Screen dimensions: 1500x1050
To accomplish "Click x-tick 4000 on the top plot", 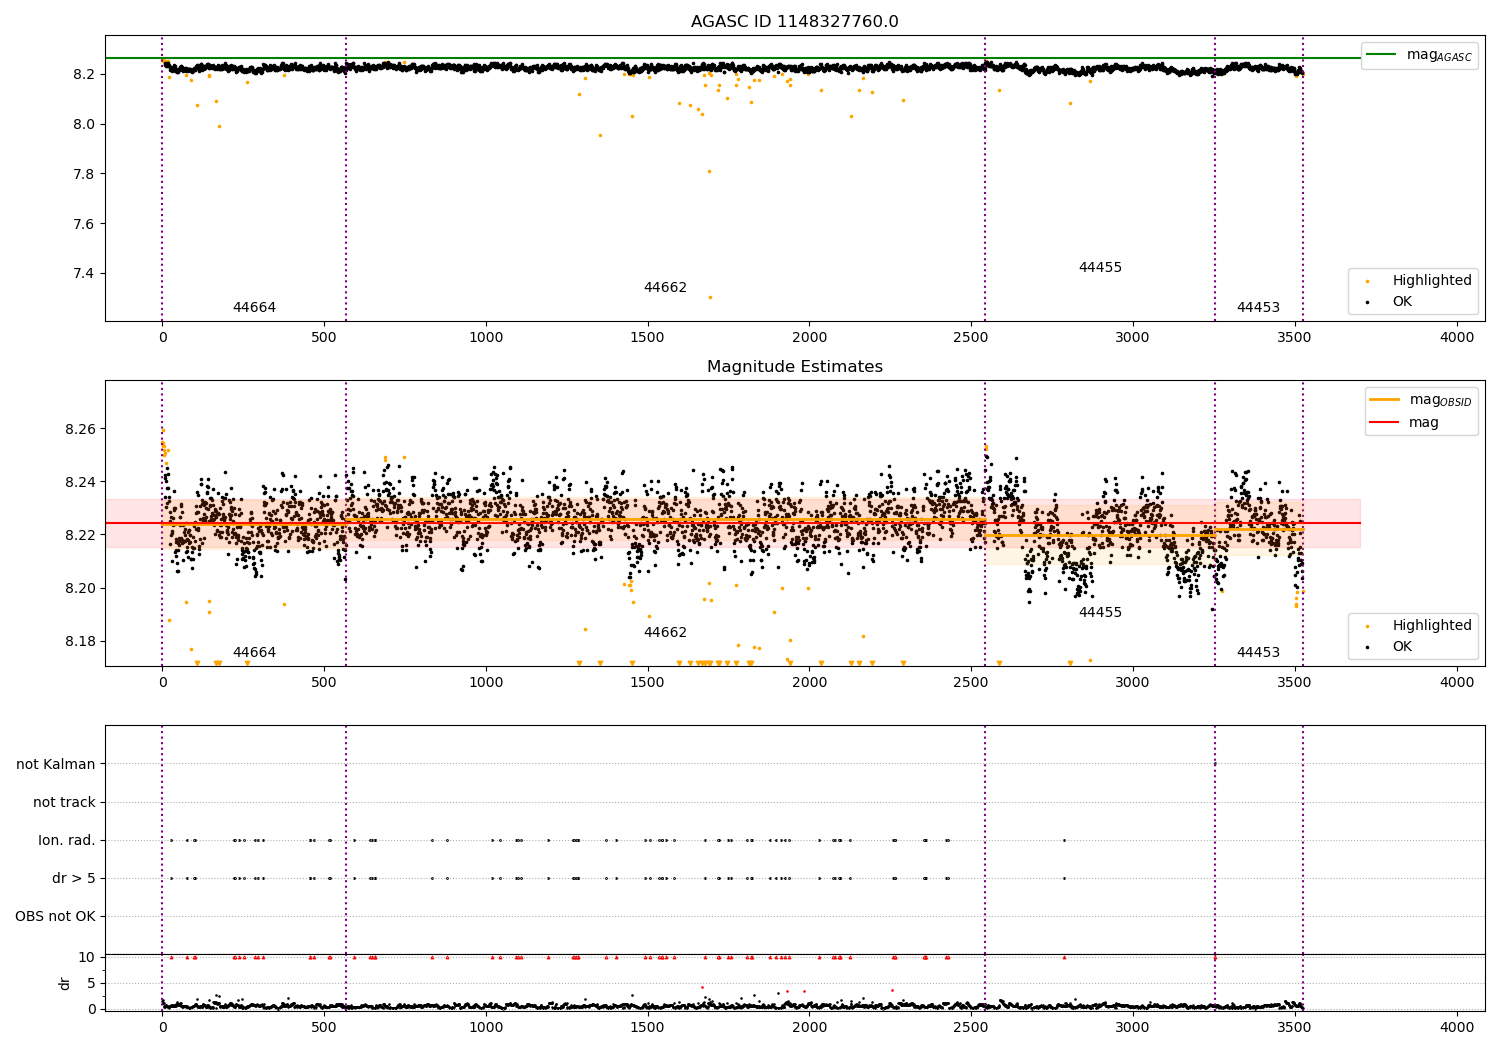I will pyautogui.click(x=1457, y=338).
